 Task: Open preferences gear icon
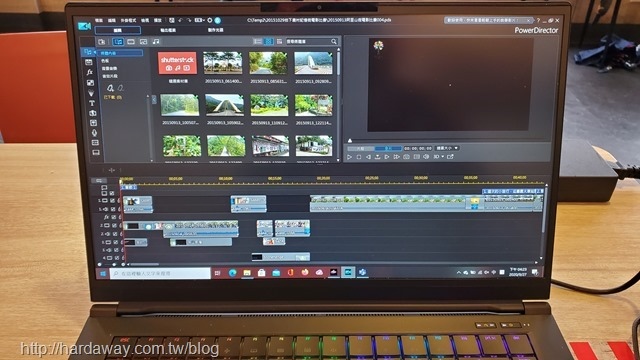click(210, 20)
